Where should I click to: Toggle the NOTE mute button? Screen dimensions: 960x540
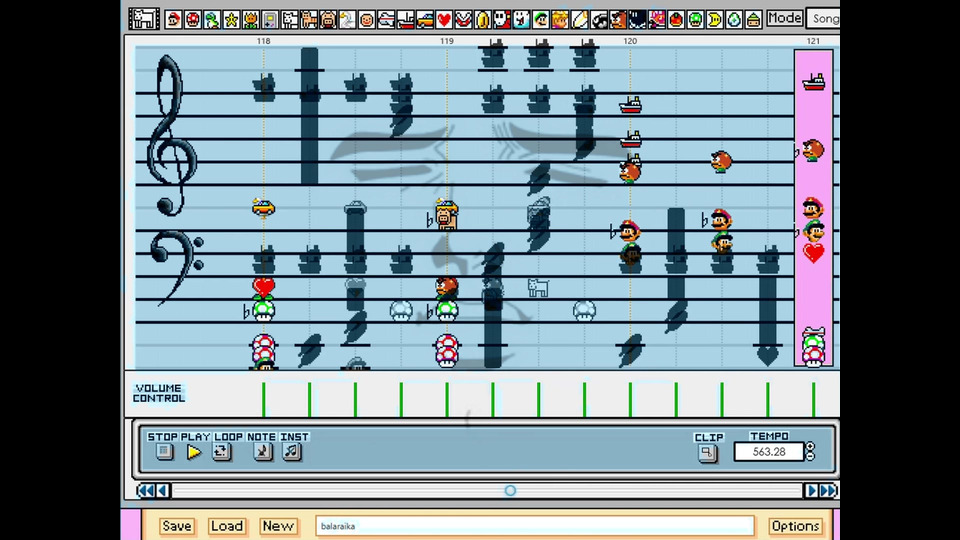click(x=263, y=452)
